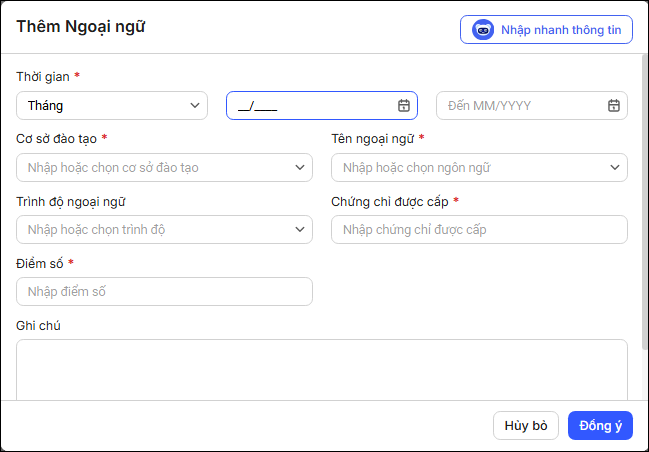The image size is (649, 452).
Task: Click the Đến MM/YYYY date input
Action: [x=532, y=106]
